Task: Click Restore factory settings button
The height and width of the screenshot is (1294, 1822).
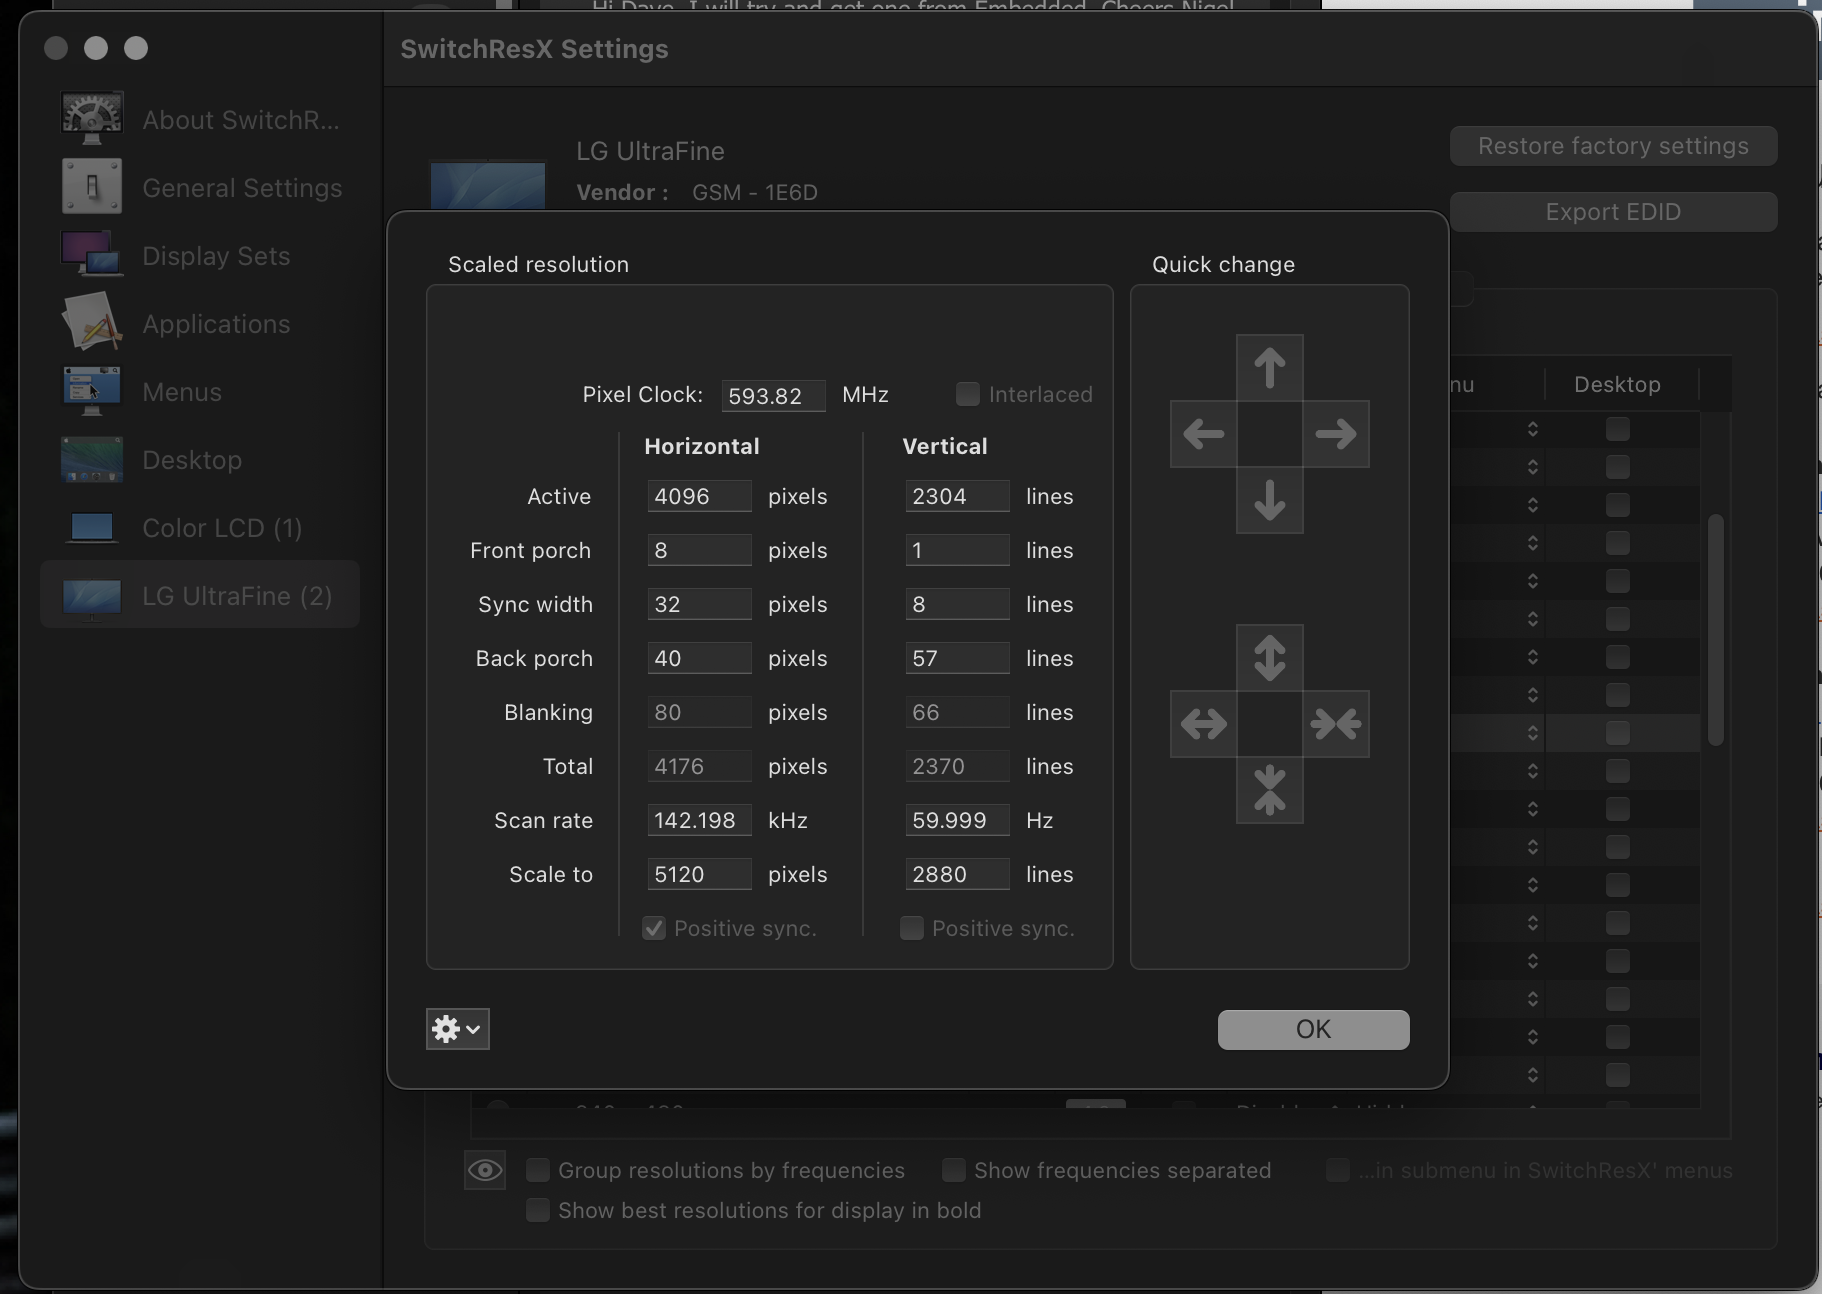Action: coord(1613,146)
